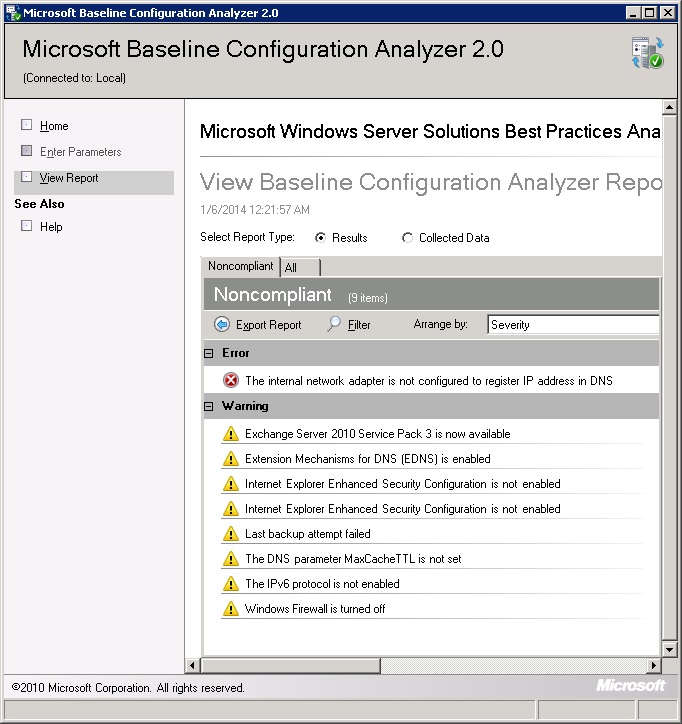This screenshot has width=682, height=724.
Task: Click the Filter magnifying glass icon
Action: pyautogui.click(x=334, y=324)
